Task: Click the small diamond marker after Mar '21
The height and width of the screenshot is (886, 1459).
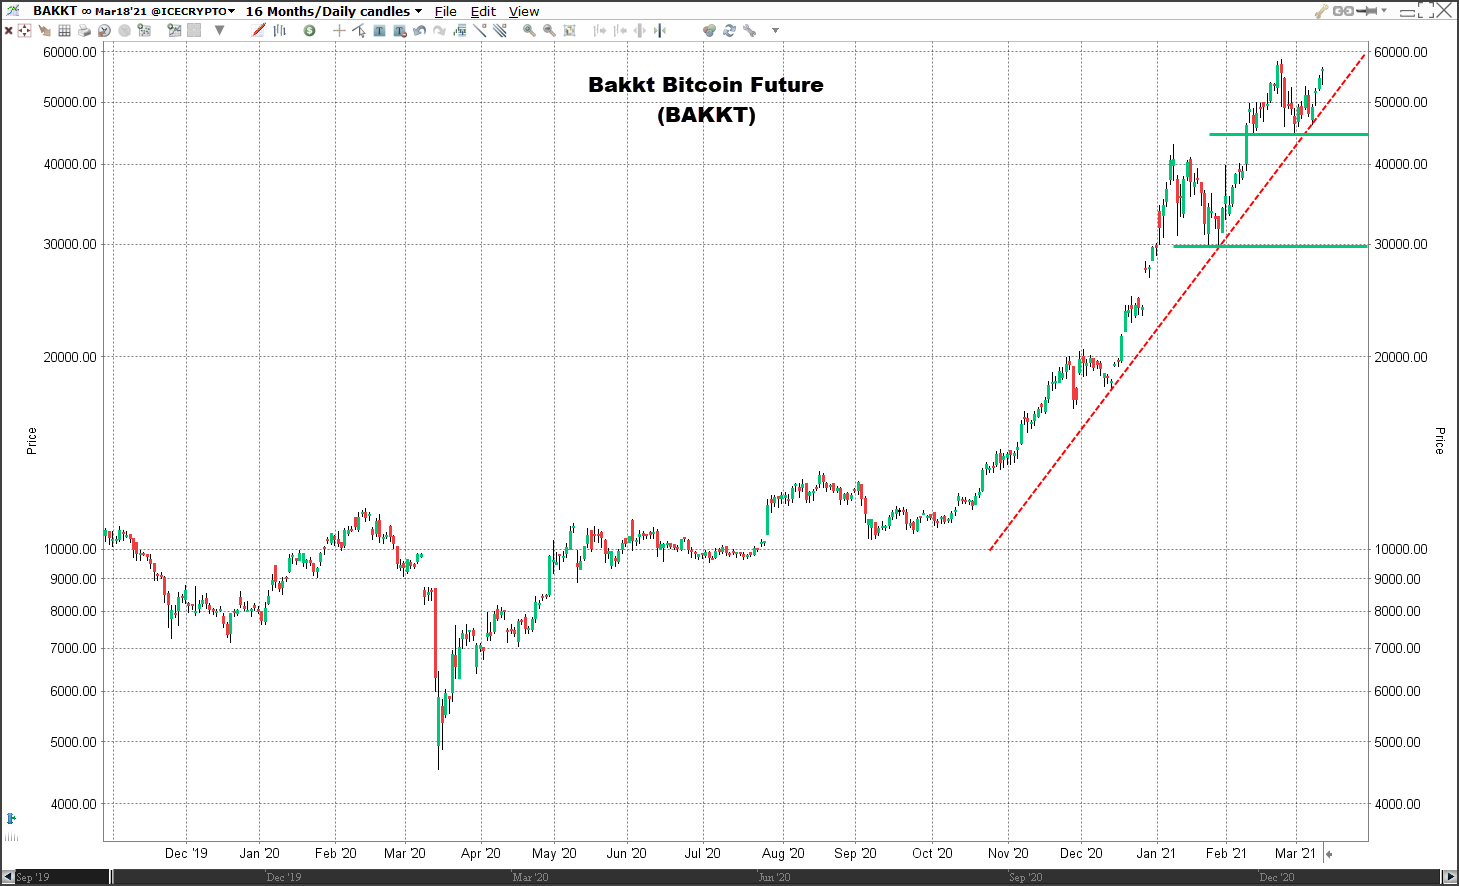Action: pos(1329,854)
